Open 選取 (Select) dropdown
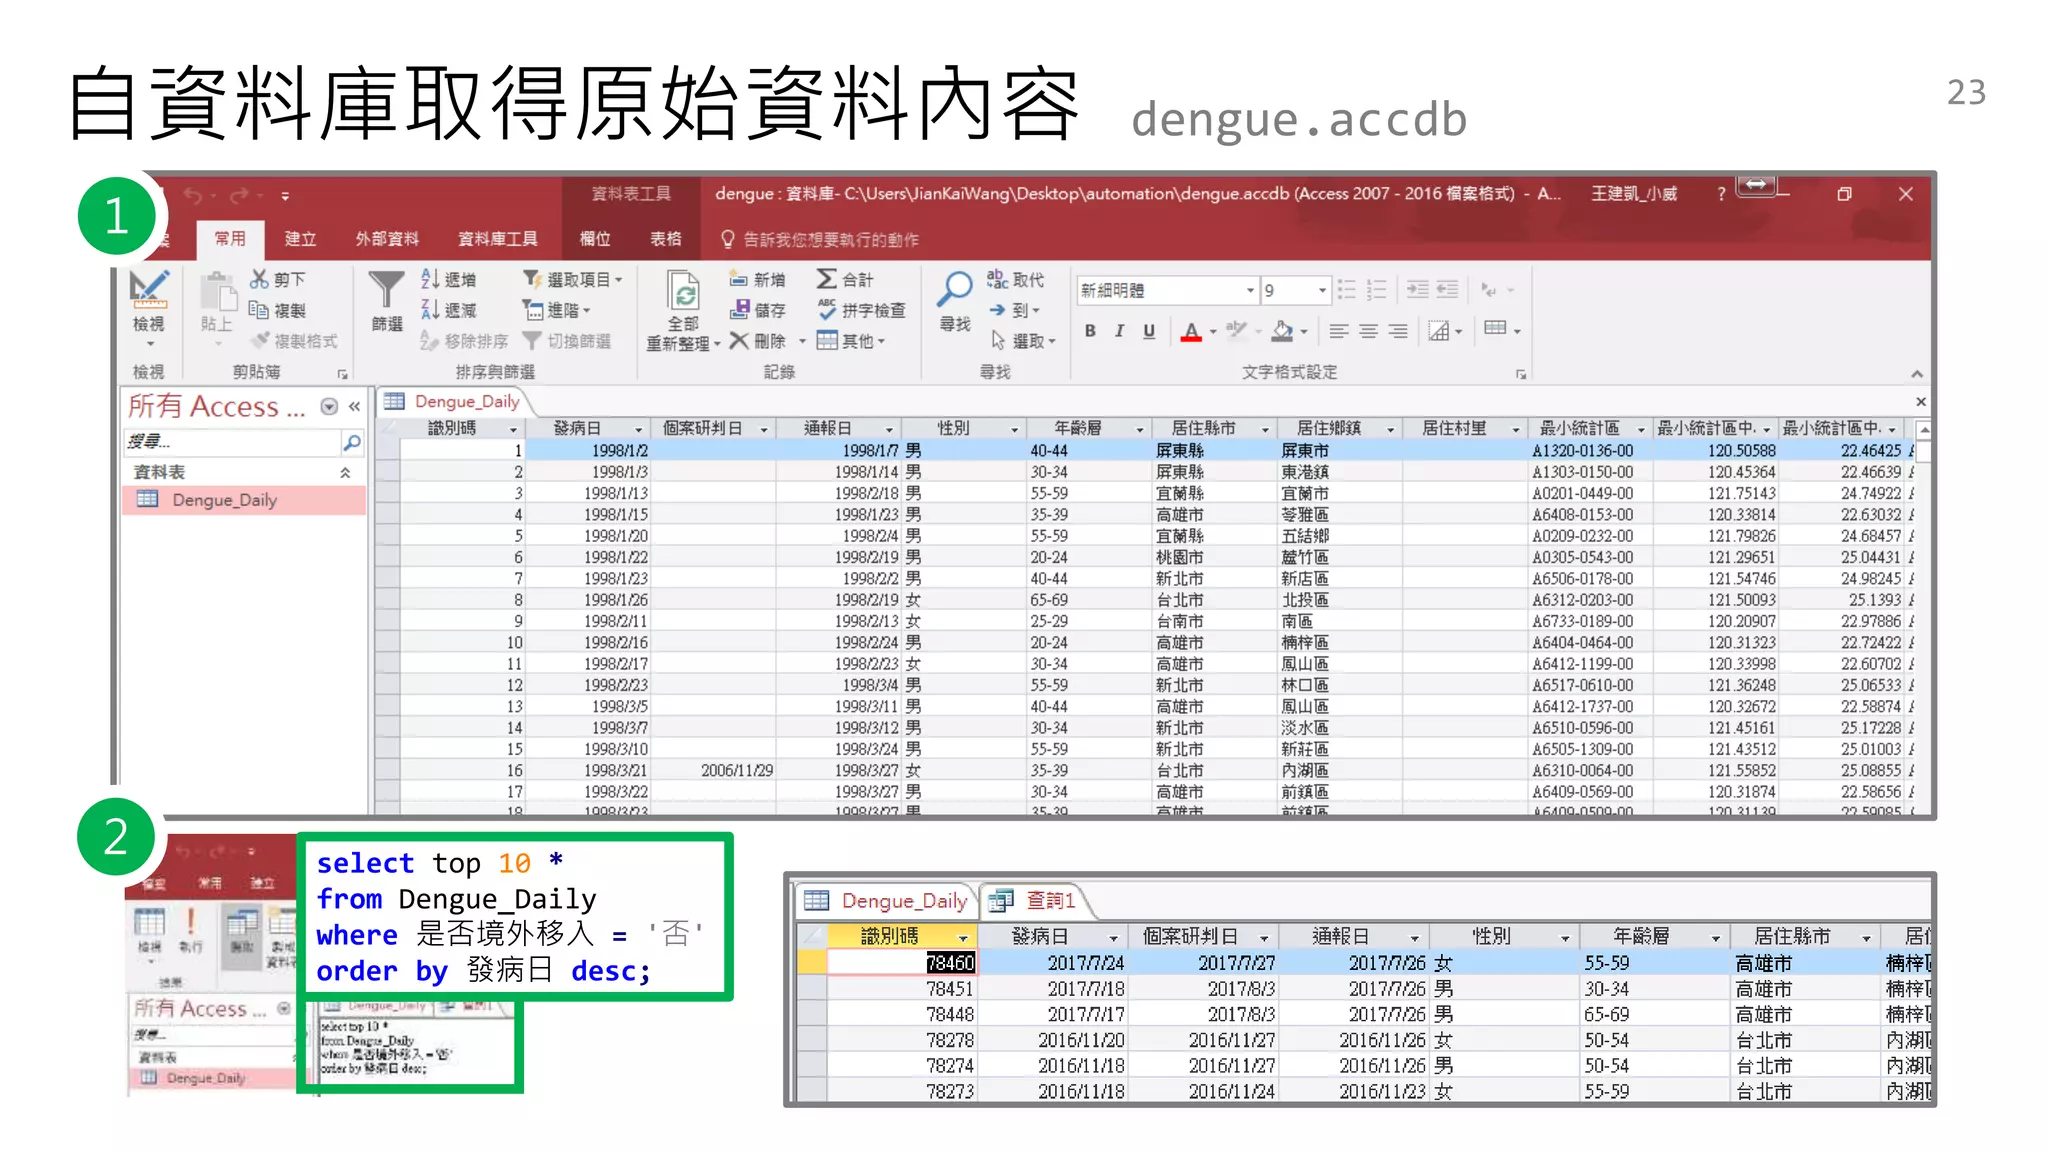2048x1152 pixels. click(x=1023, y=341)
